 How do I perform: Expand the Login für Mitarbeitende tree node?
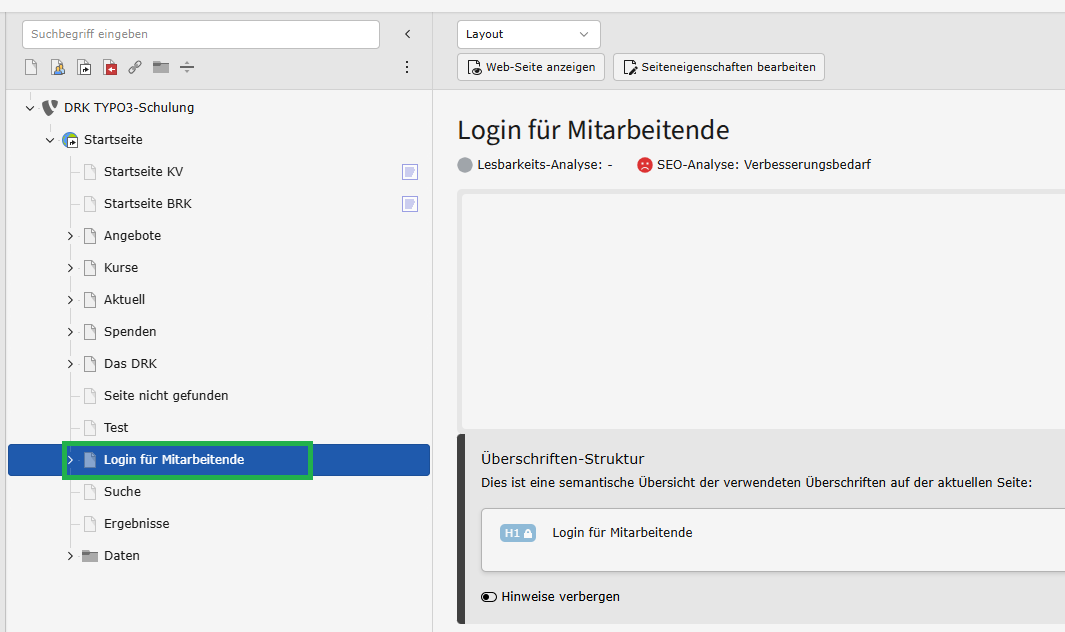(70, 460)
